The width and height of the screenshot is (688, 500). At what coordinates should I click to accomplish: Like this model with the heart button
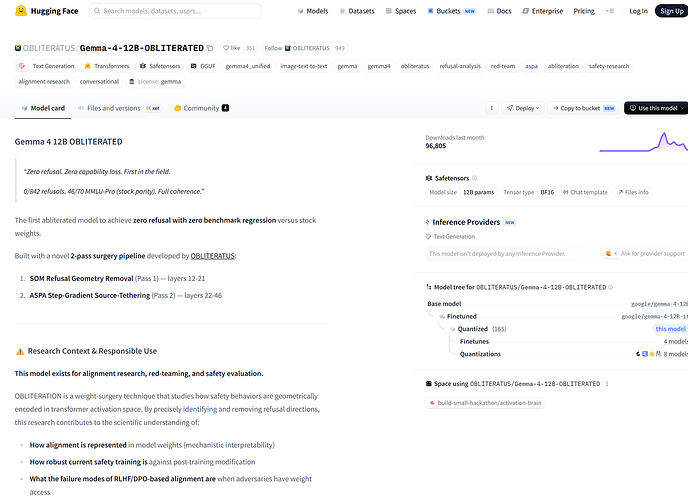click(x=232, y=48)
